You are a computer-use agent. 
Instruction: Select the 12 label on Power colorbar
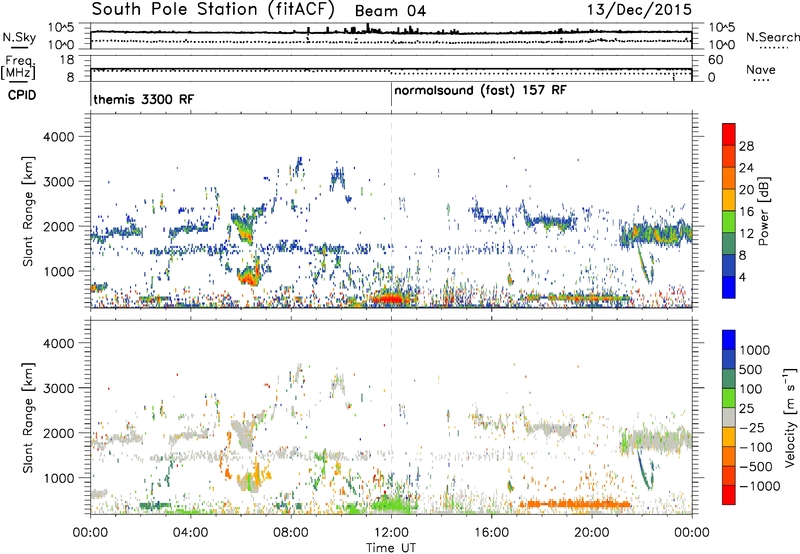point(746,234)
